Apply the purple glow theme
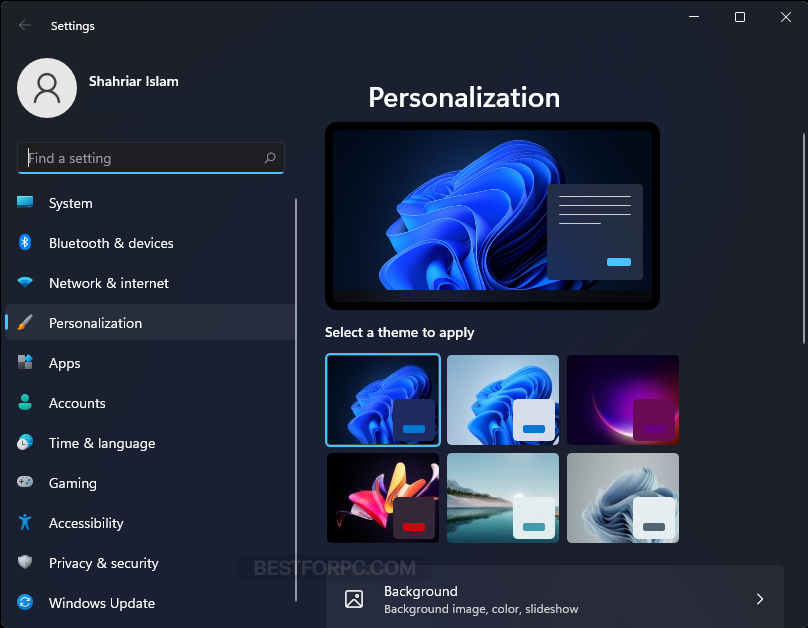 click(x=622, y=400)
